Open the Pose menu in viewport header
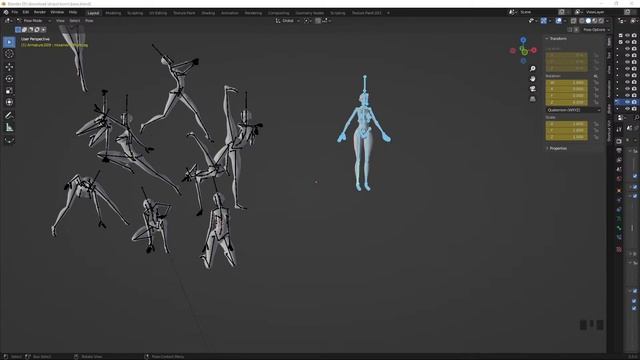The height and width of the screenshot is (360, 640). pos(89,21)
